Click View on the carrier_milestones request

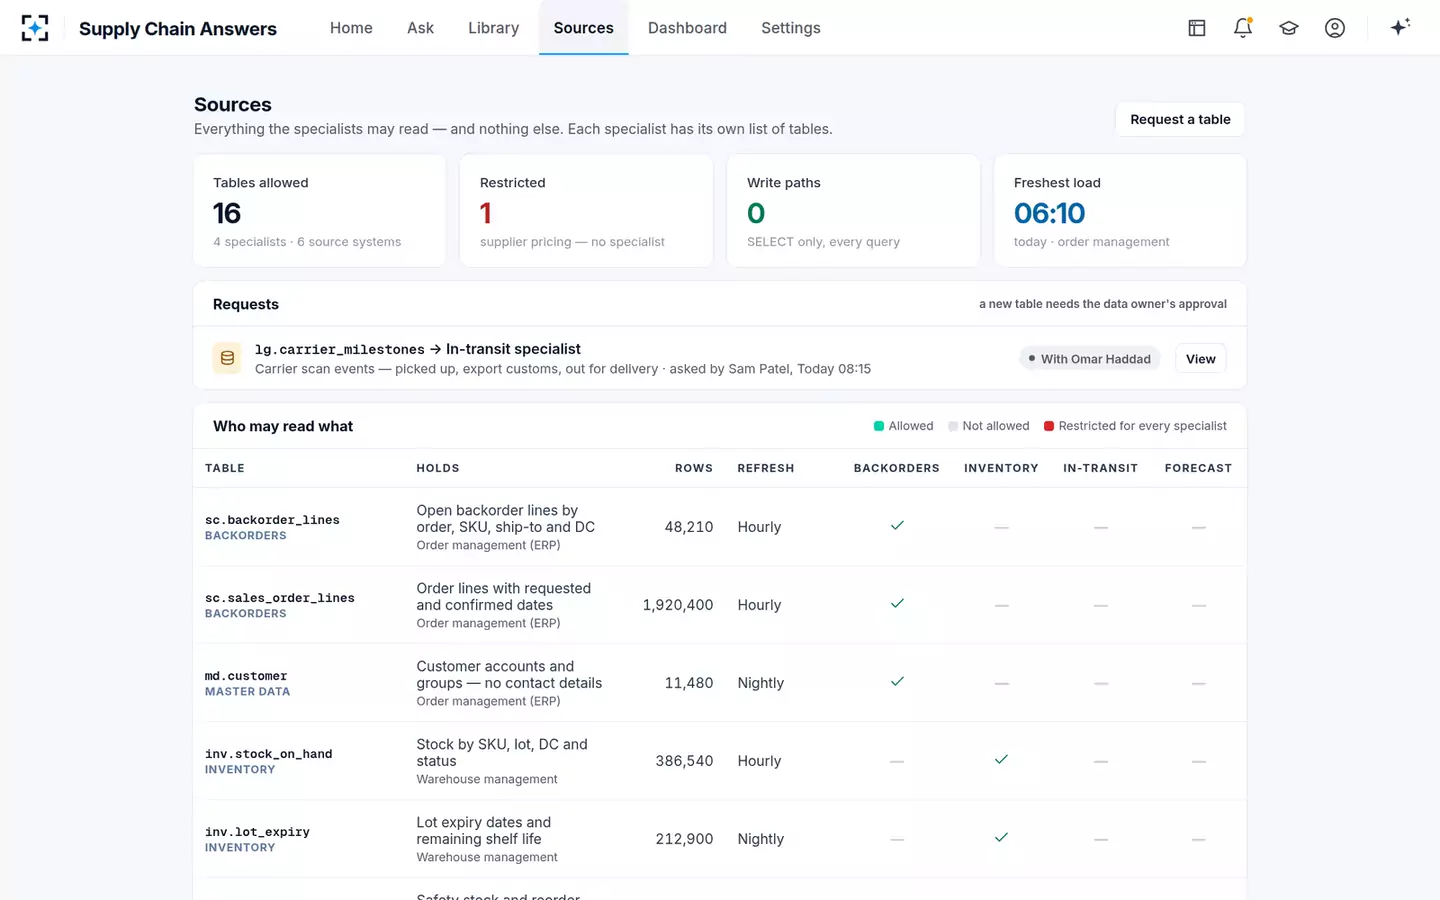coord(1200,359)
